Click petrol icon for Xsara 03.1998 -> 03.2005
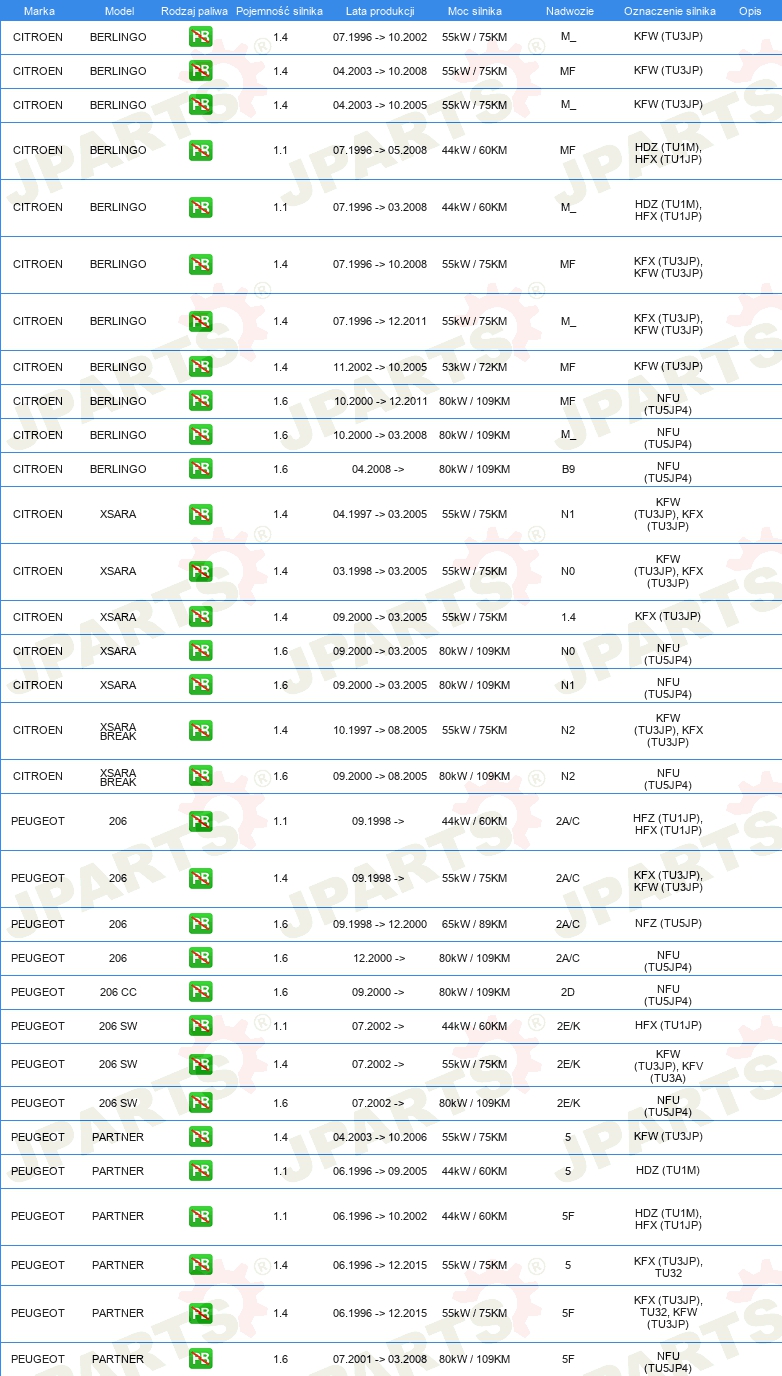This screenshot has width=782, height=1376. (x=201, y=572)
